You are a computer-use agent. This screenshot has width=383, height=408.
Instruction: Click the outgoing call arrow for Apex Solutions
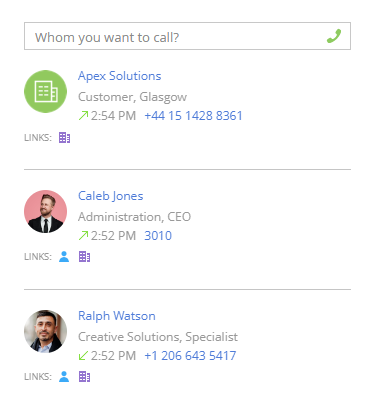pyautogui.click(x=83, y=116)
